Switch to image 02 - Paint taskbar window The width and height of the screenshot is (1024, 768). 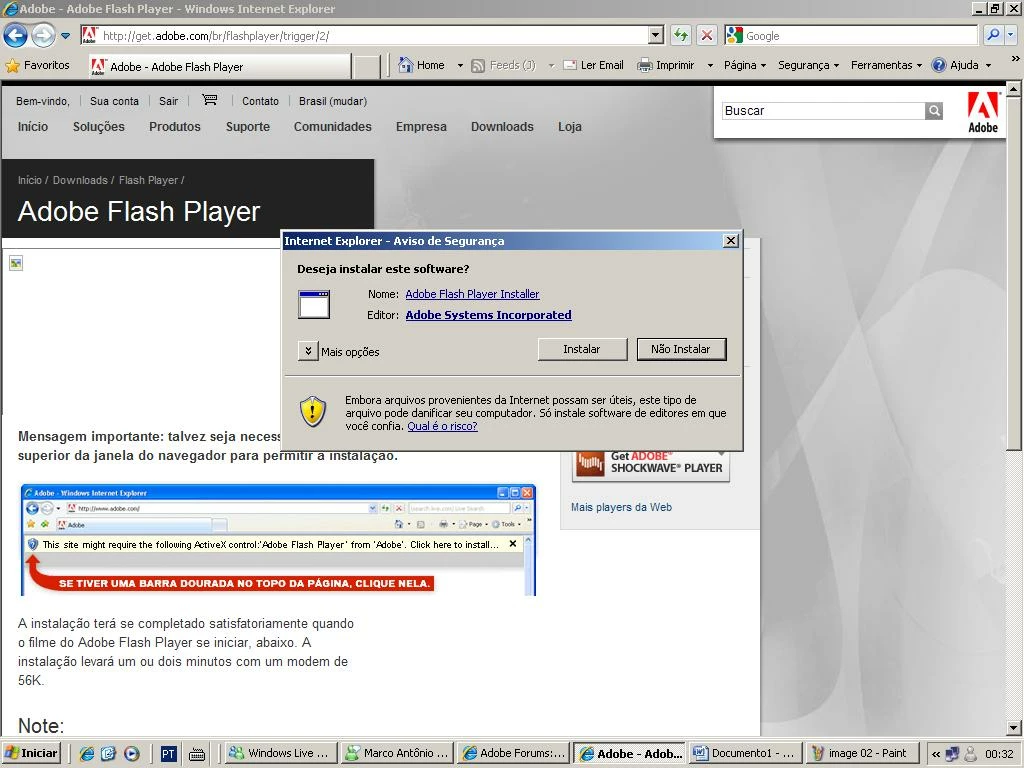[861, 753]
